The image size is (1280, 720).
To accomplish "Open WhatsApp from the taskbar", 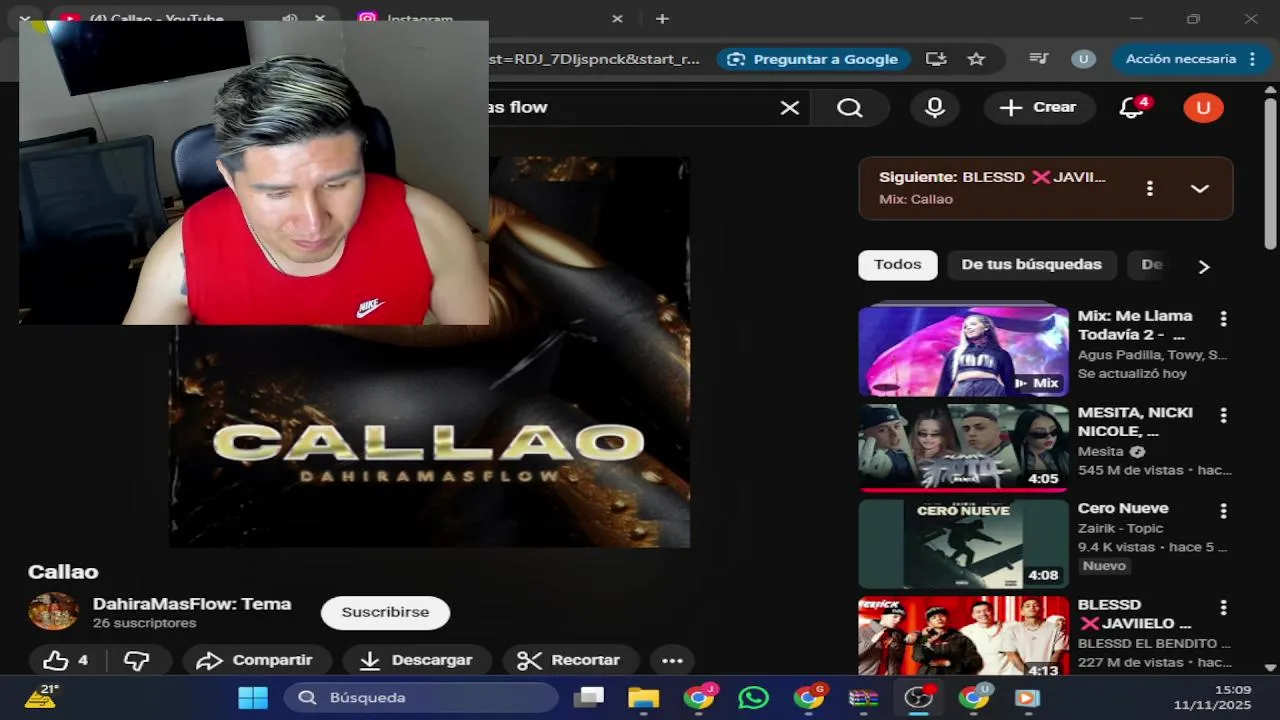I will (x=753, y=697).
